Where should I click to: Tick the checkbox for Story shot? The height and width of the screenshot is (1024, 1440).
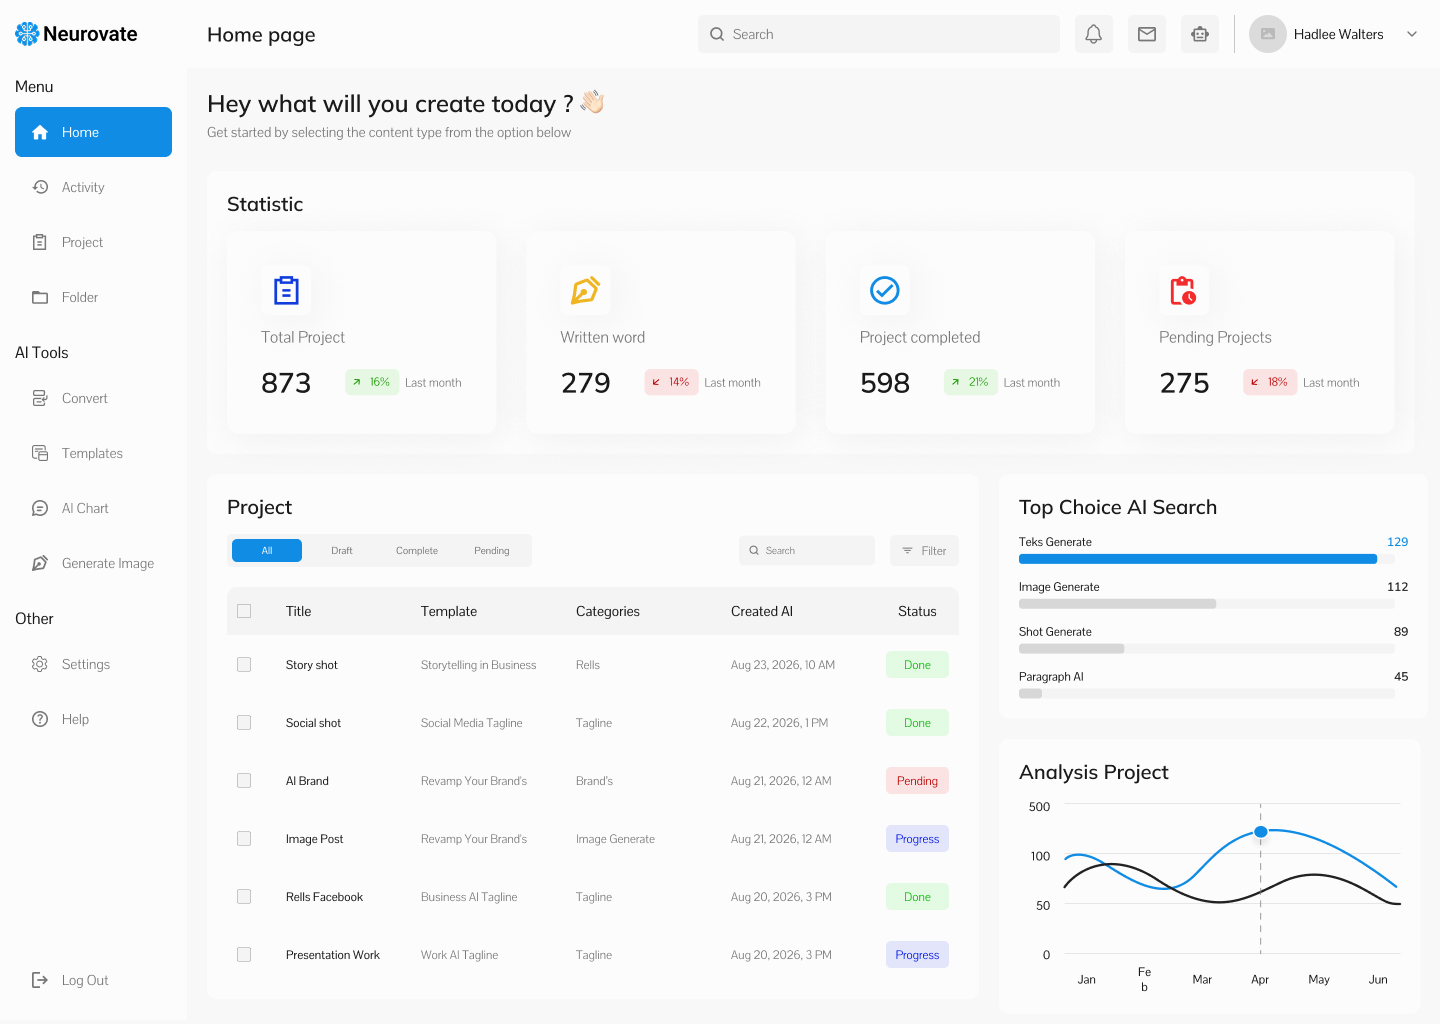pyautogui.click(x=244, y=665)
